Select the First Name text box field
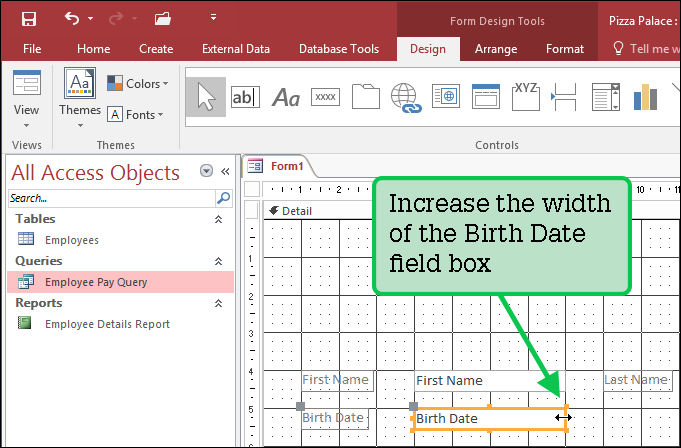 (489, 381)
